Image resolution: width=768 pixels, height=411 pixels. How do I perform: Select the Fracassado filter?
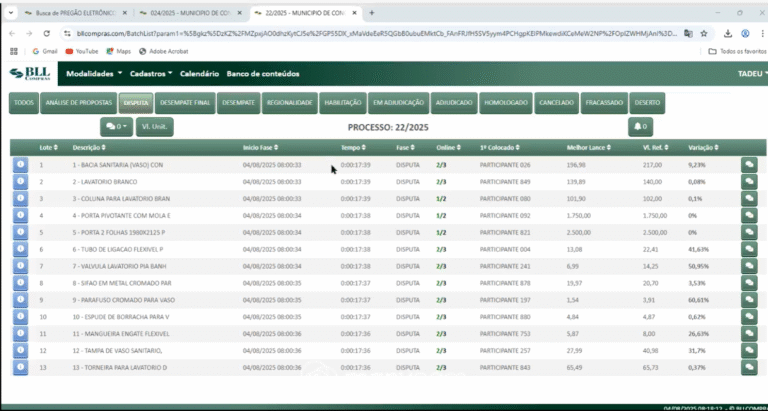pyautogui.click(x=604, y=103)
